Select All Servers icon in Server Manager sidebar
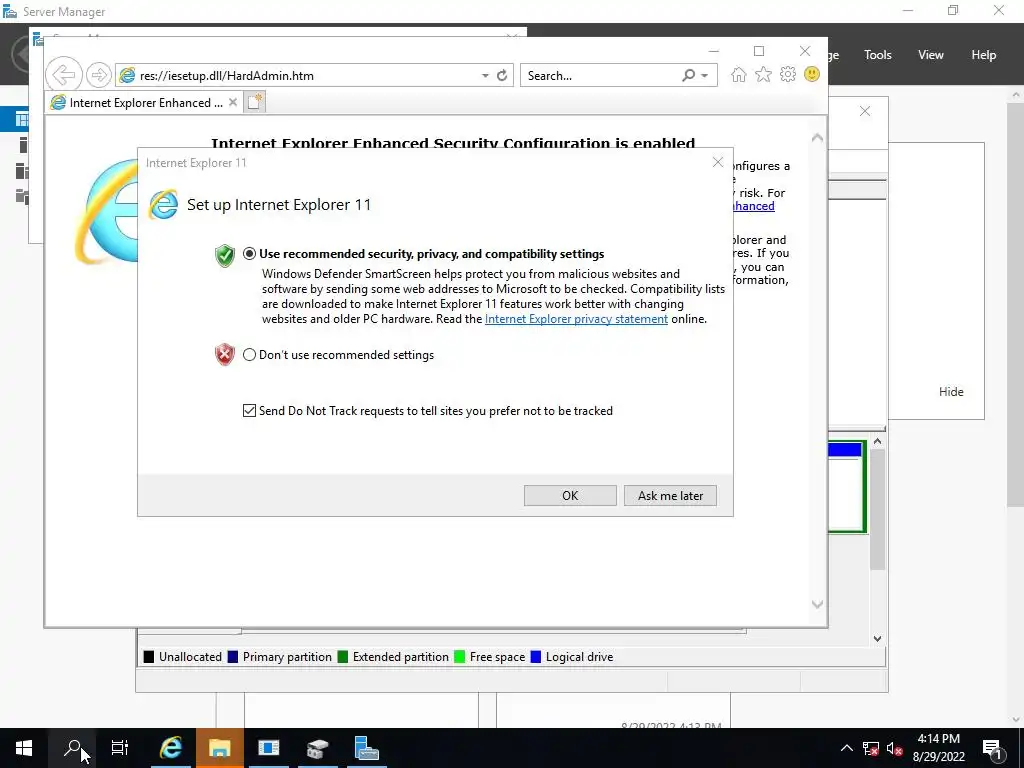This screenshot has width=1024, height=768. (x=22, y=170)
